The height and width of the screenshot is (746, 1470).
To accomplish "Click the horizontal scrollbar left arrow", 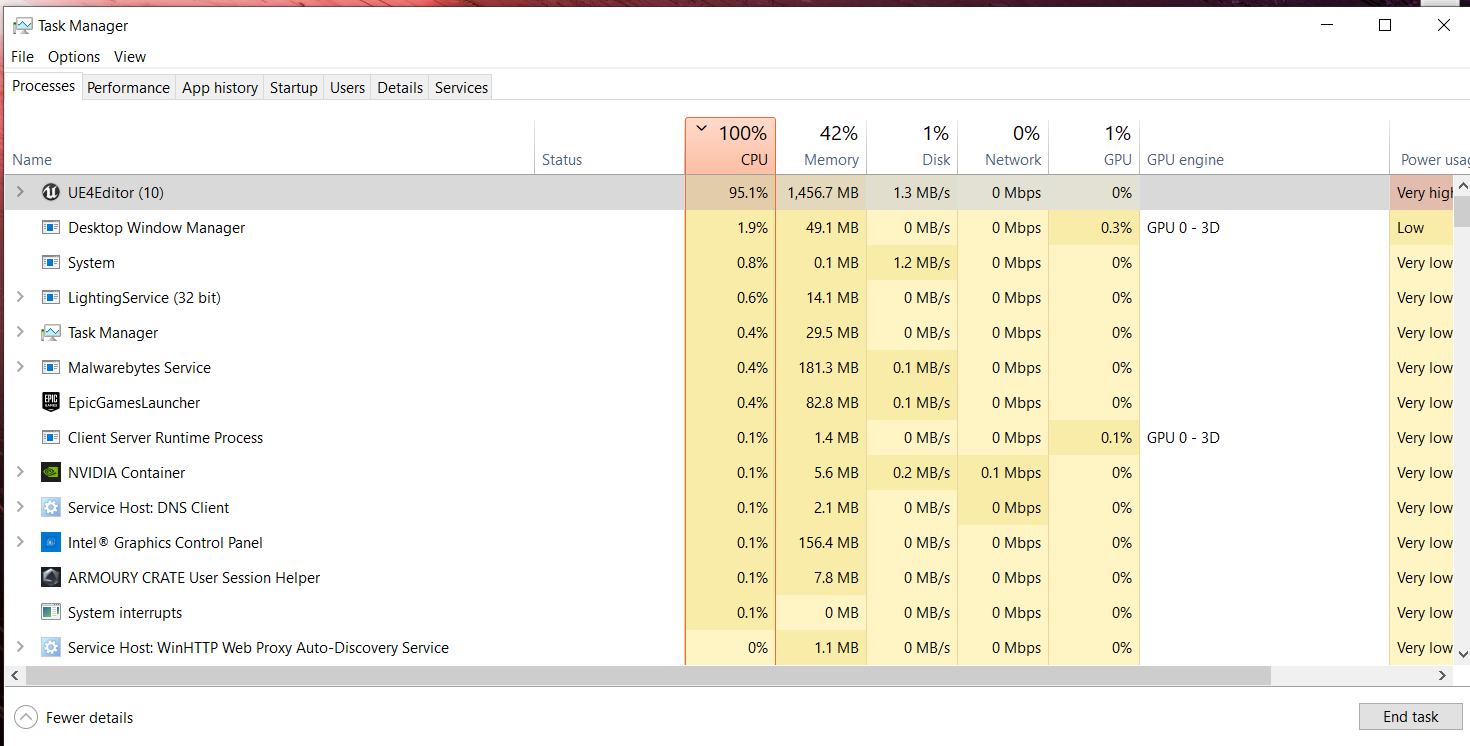I will (x=14, y=676).
